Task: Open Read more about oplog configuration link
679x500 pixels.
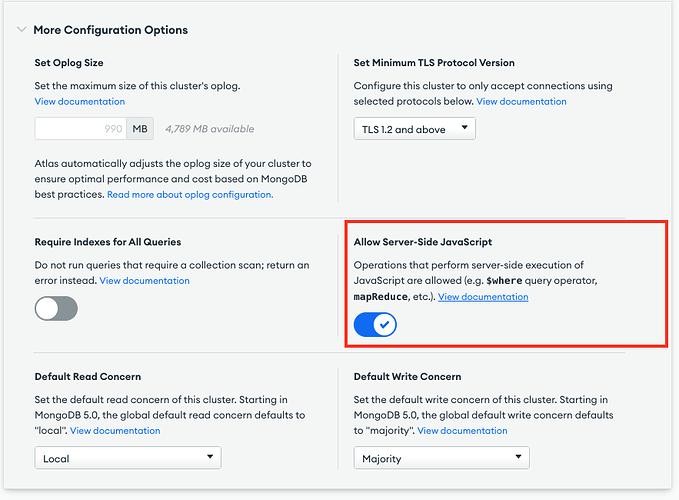Action: [x=190, y=194]
